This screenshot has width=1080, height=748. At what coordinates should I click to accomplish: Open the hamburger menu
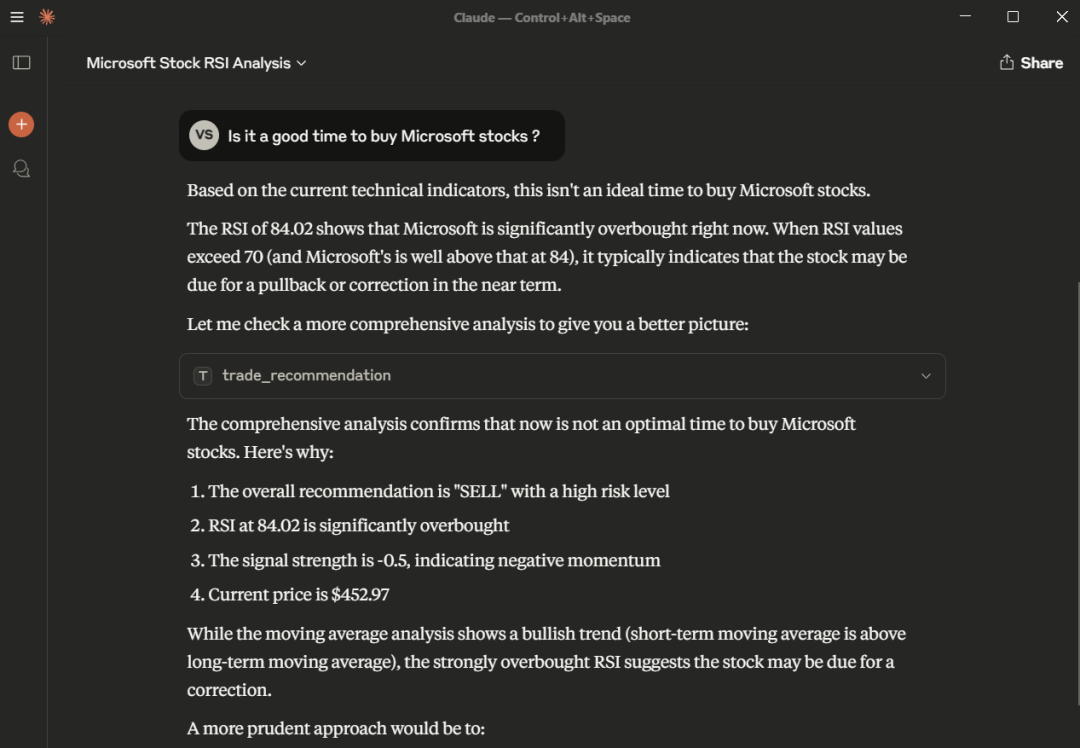coord(17,17)
